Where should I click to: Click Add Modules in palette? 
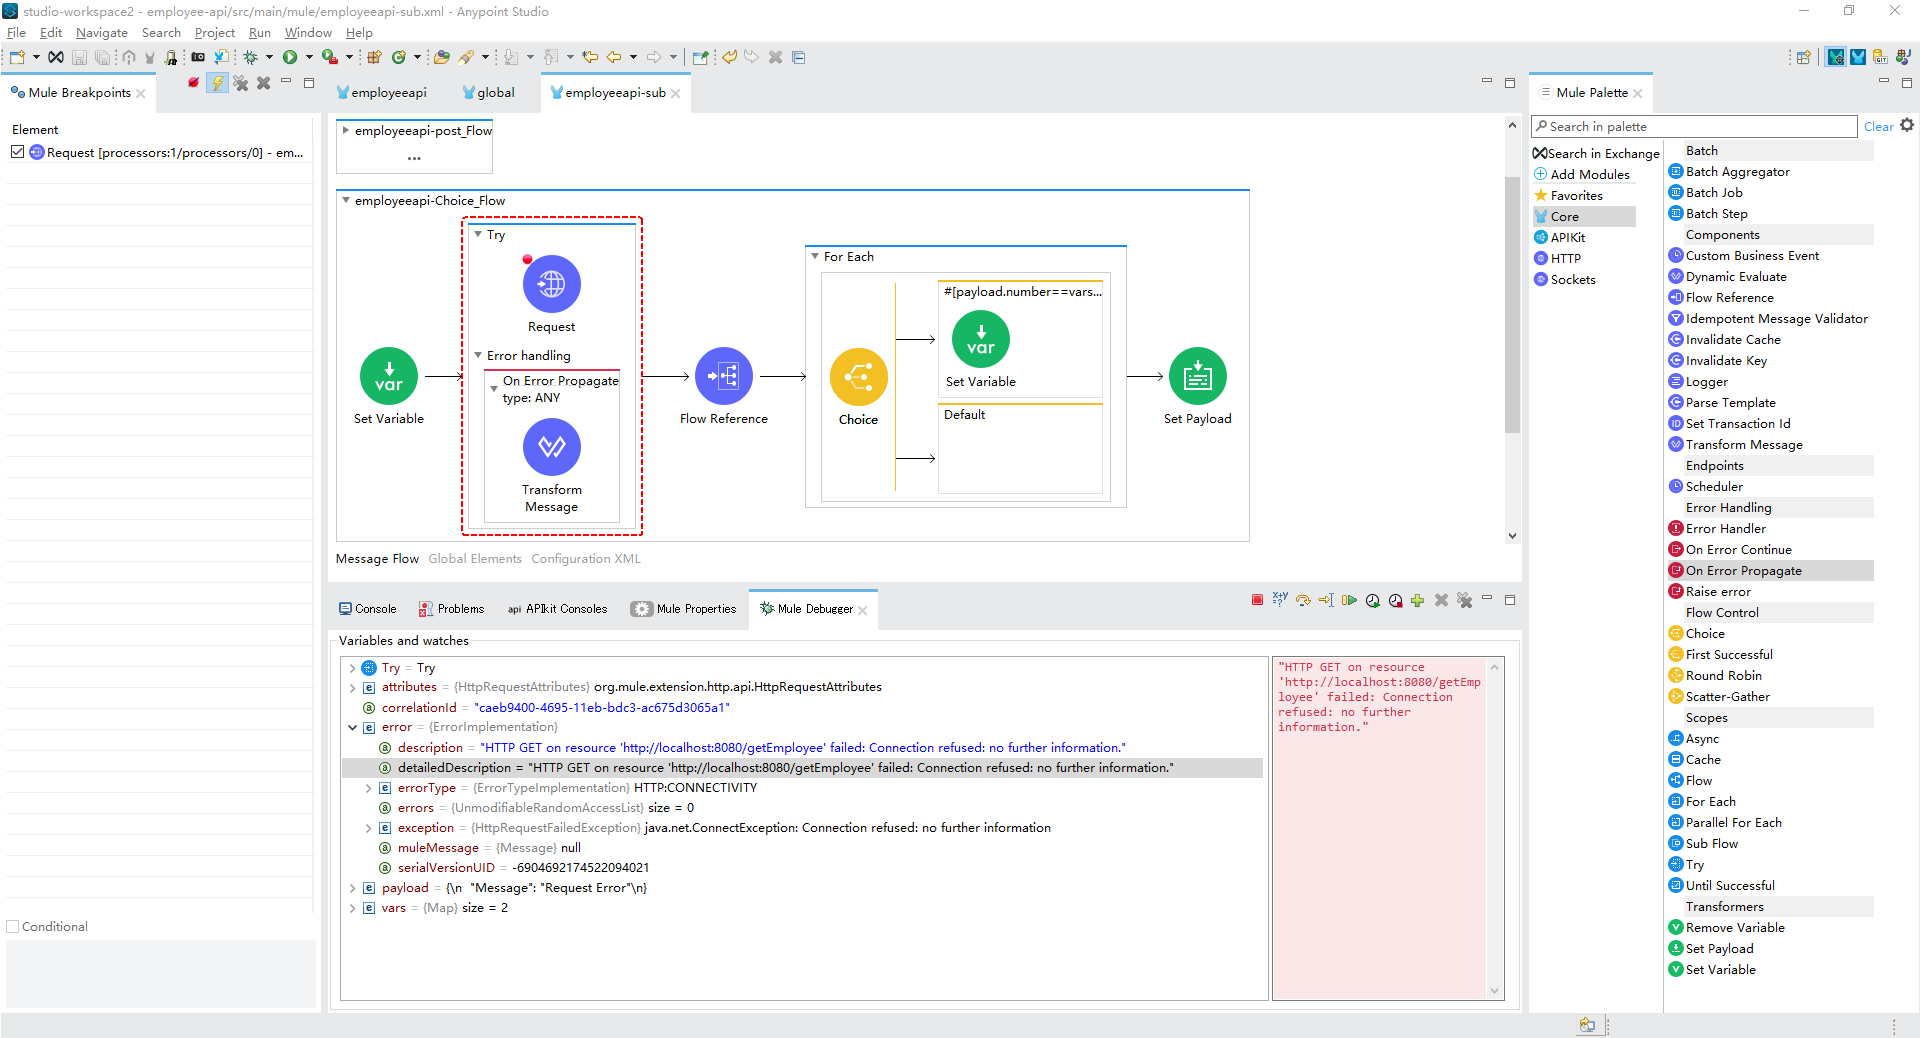coord(1582,174)
